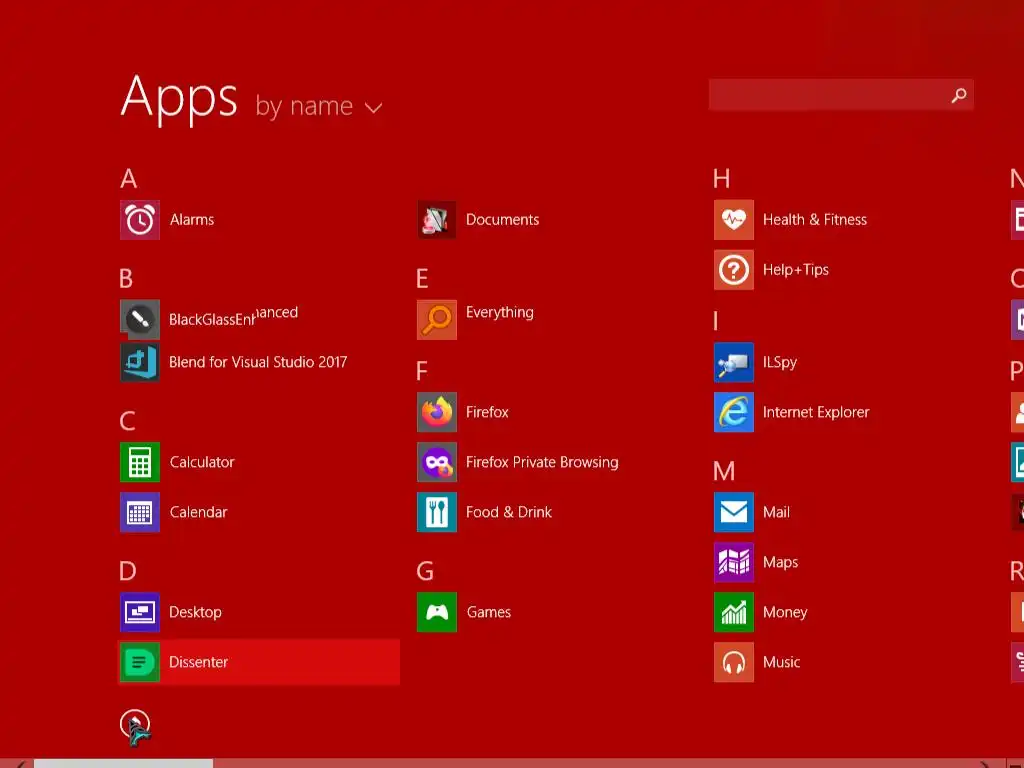Click the 'Dissenter' label
Screen dimensions: 1024x768
(x=199, y=662)
